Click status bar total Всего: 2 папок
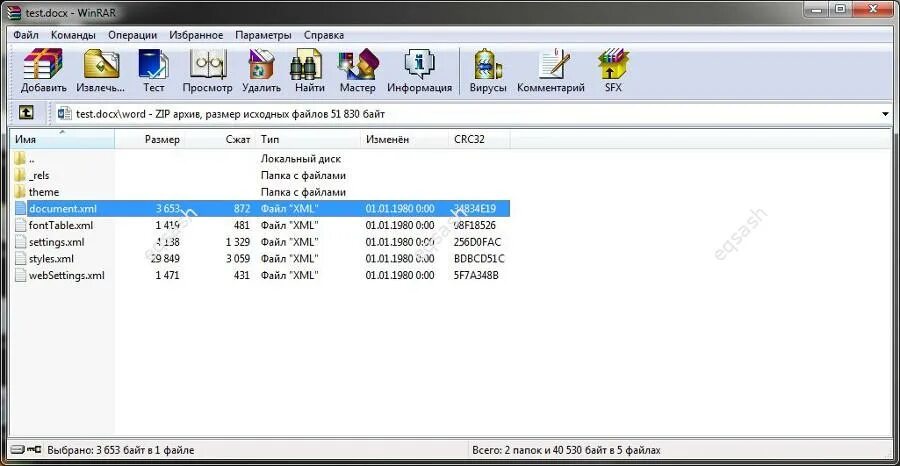Viewport: 900px width, 466px height. click(566, 450)
